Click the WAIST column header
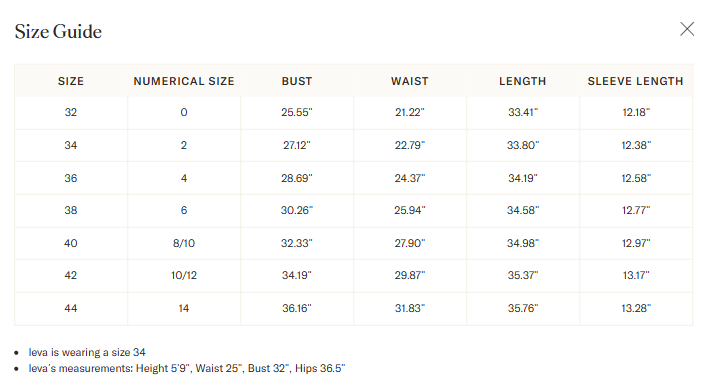Screen dimensions: 709x392 pos(410,81)
